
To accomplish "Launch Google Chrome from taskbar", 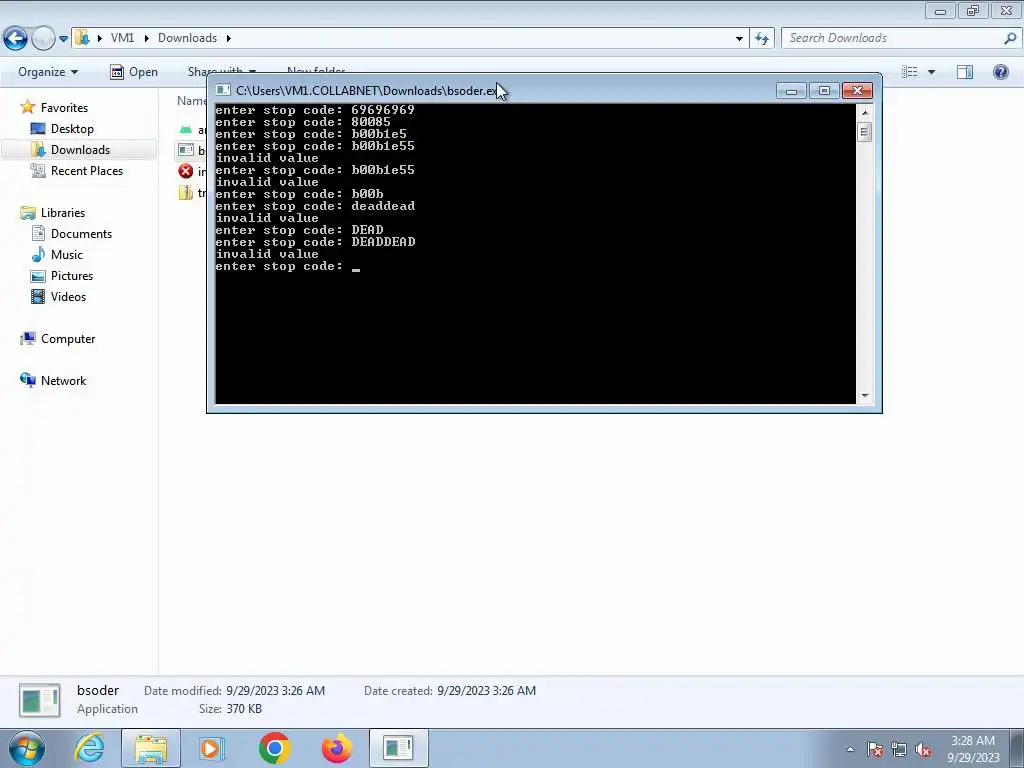I will coord(274,748).
